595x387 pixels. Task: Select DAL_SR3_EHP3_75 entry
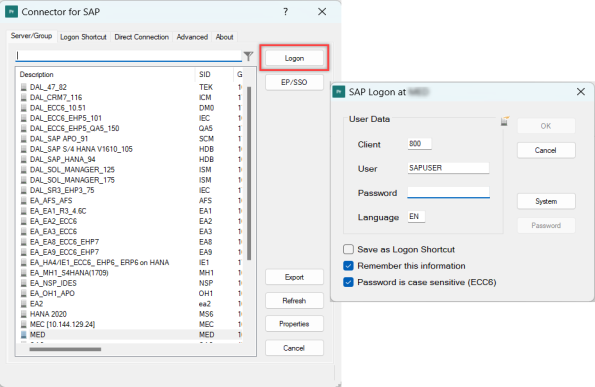point(131,190)
